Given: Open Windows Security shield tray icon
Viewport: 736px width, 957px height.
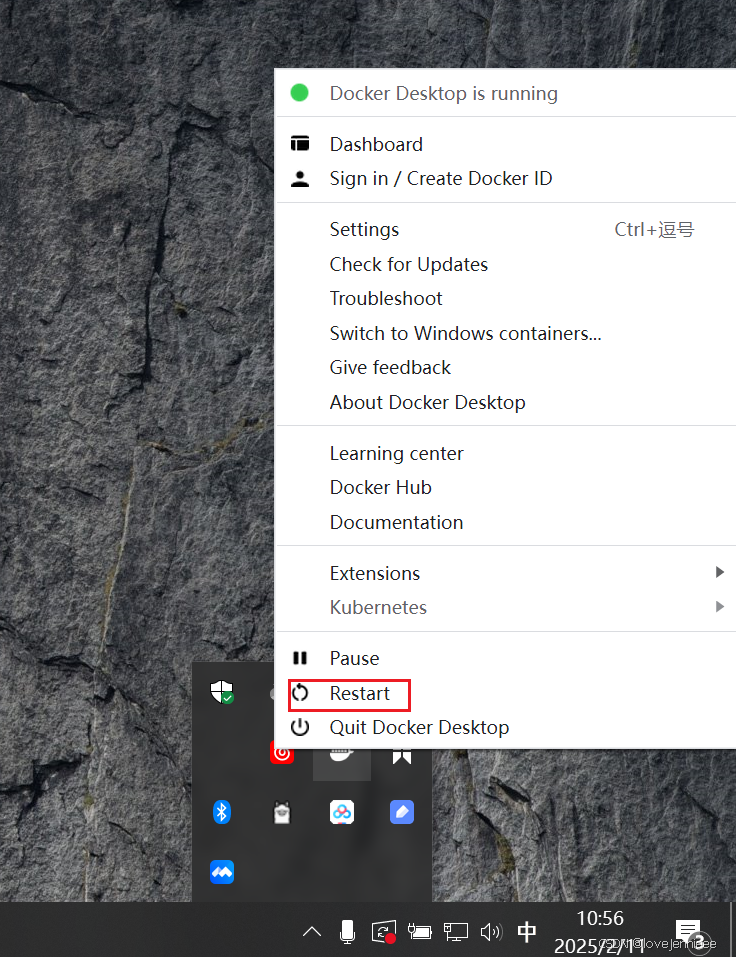Looking at the screenshot, I should [222, 692].
